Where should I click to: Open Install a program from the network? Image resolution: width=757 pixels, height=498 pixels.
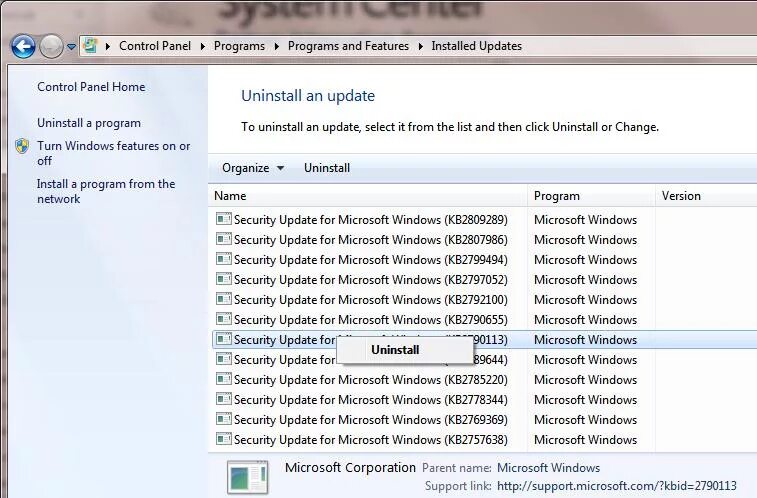106,191
